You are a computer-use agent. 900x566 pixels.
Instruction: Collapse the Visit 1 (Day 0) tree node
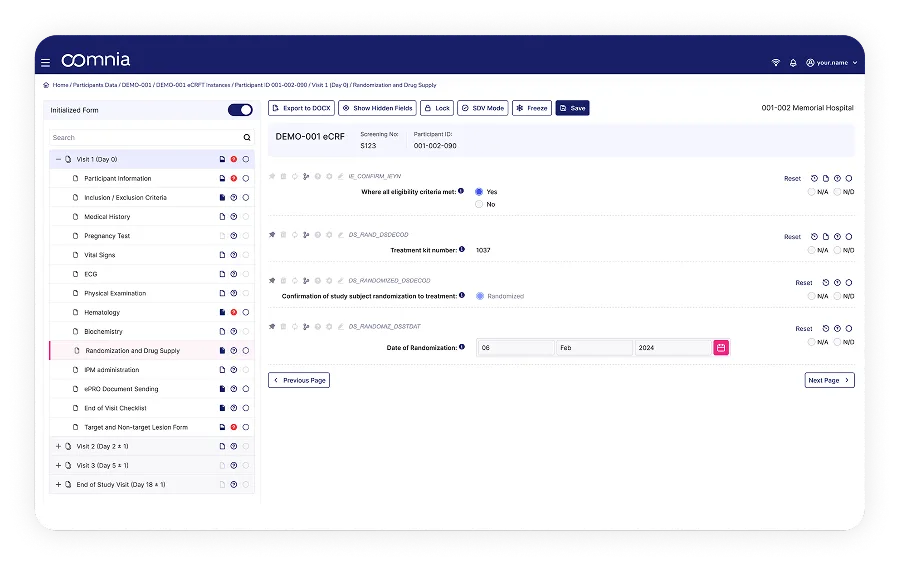58,159
